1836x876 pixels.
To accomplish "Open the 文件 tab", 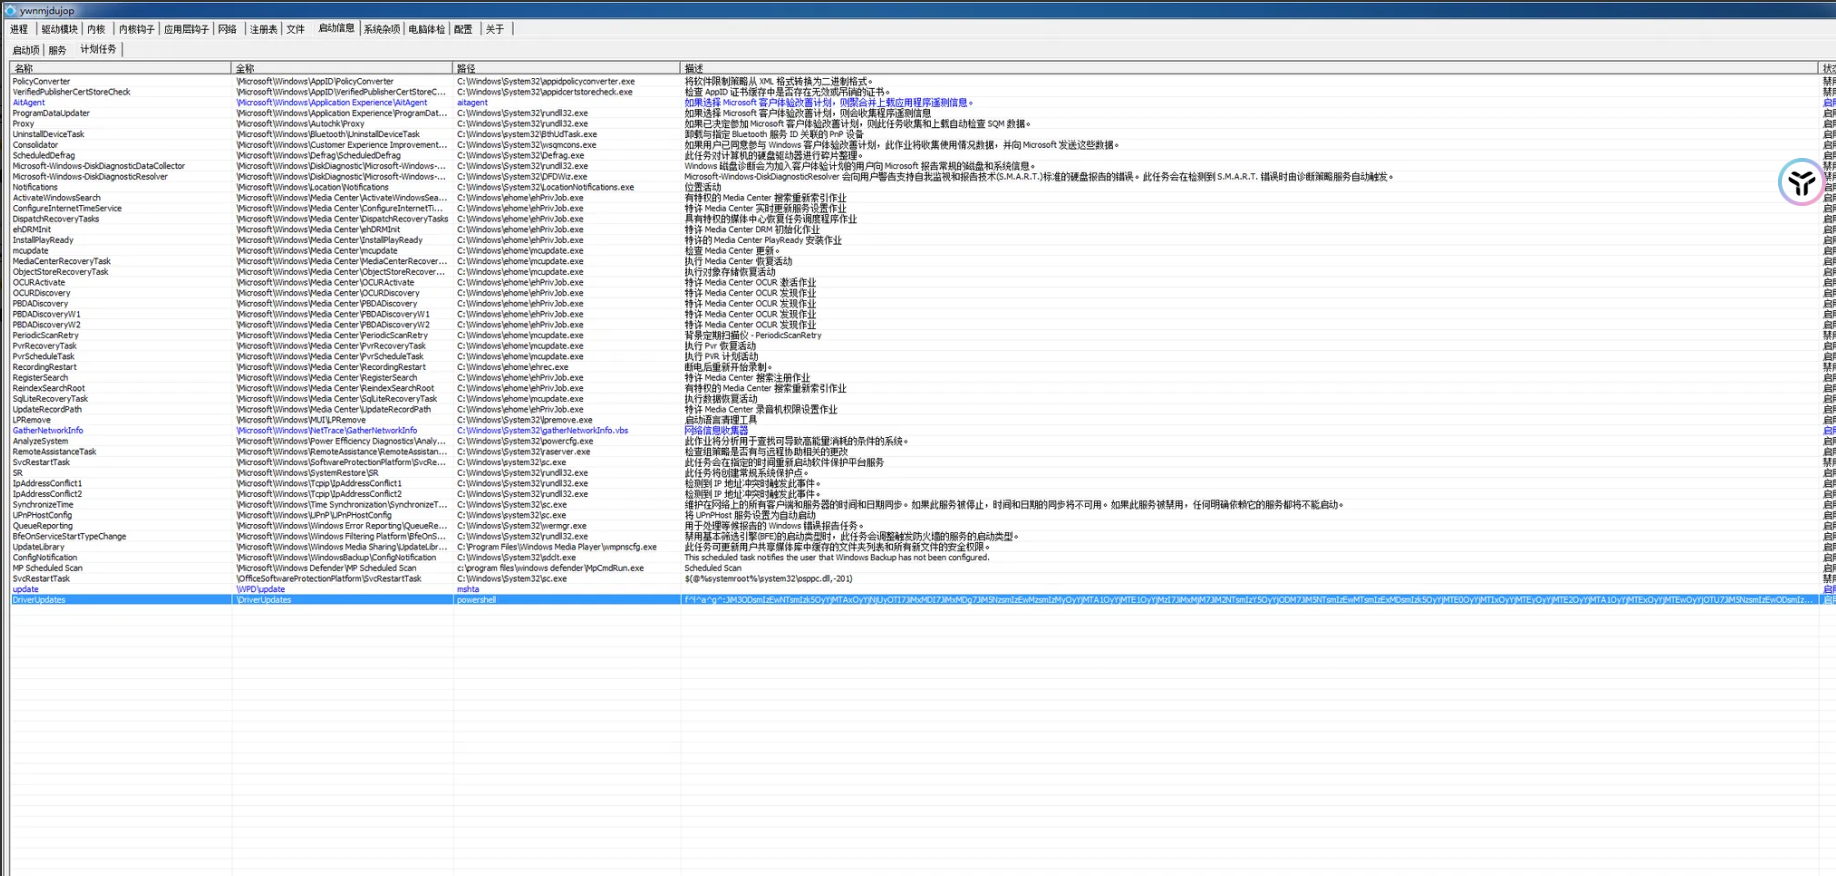I will (x=295, y=29).
